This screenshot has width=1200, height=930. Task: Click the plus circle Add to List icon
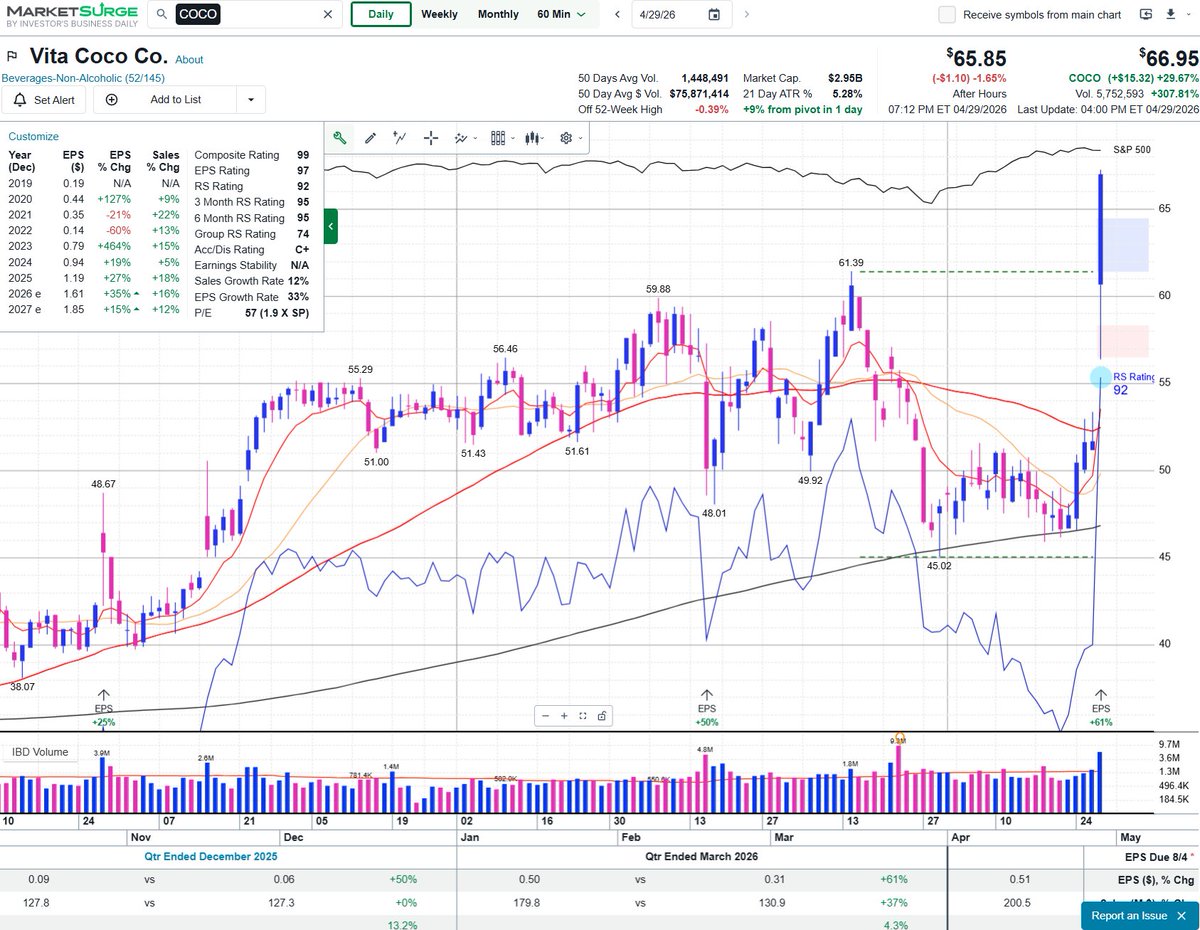tap(111, 100)
